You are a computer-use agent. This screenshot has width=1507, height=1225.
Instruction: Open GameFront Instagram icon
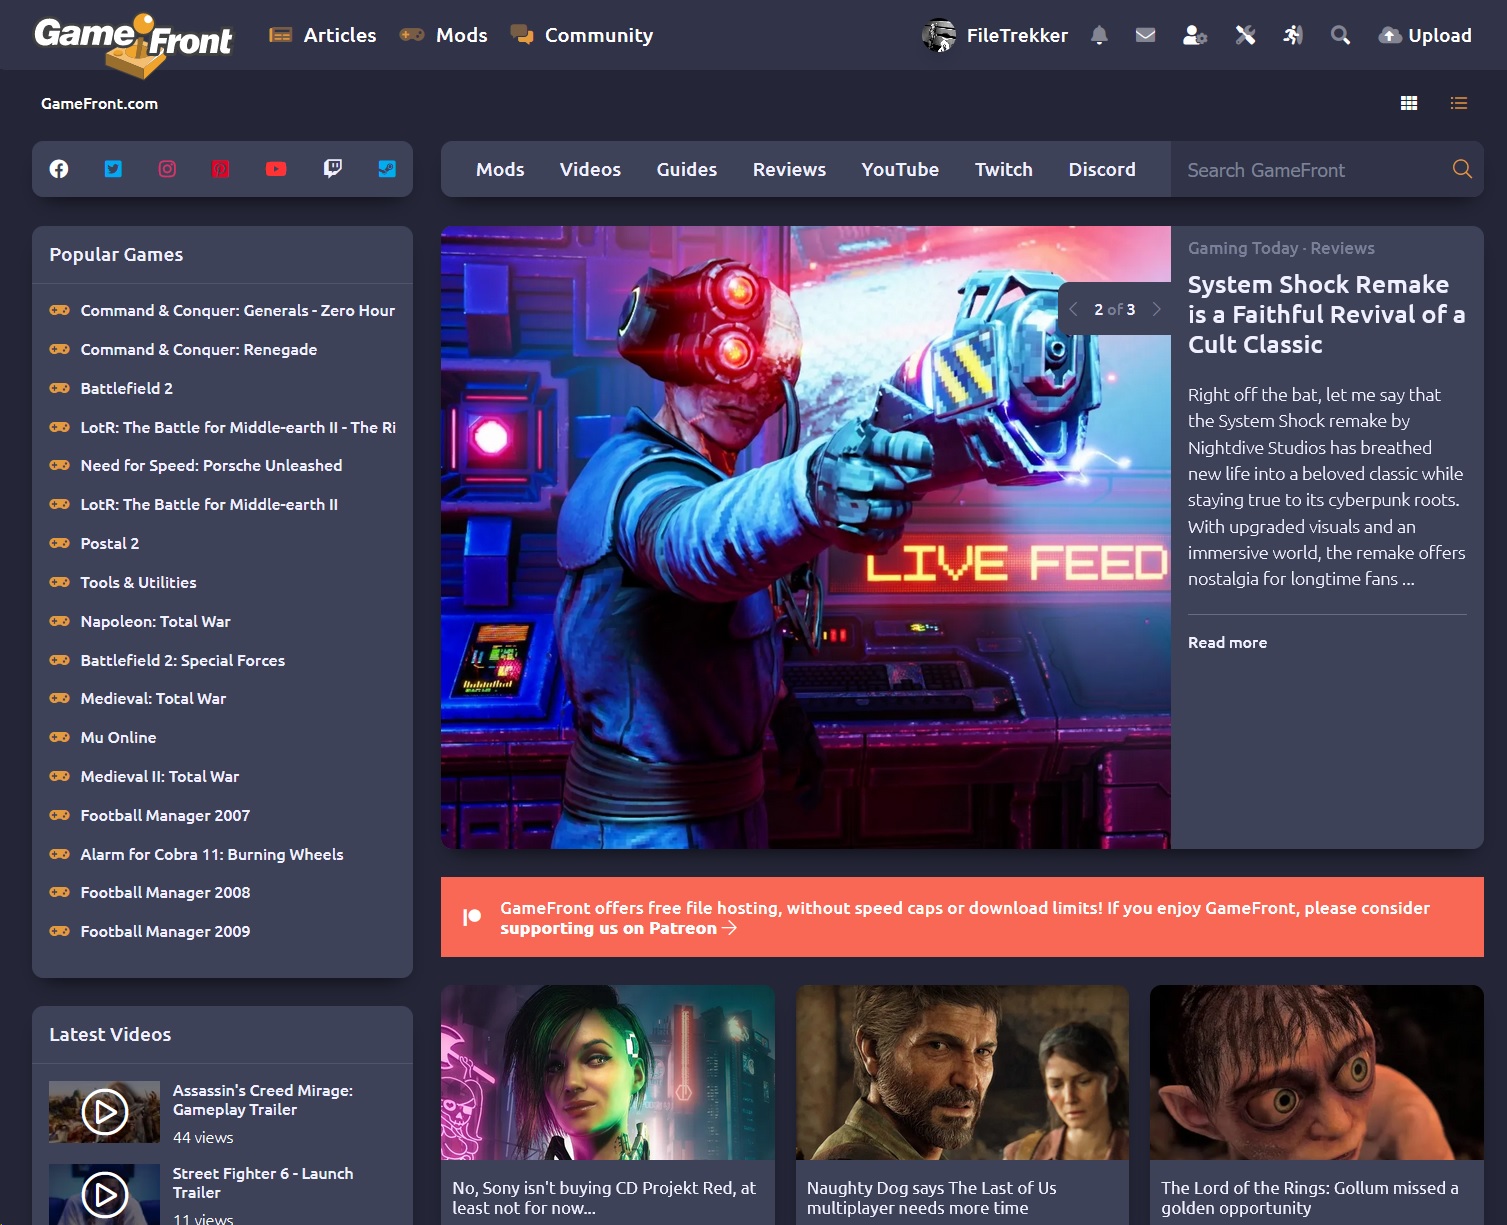pos(167,169)
